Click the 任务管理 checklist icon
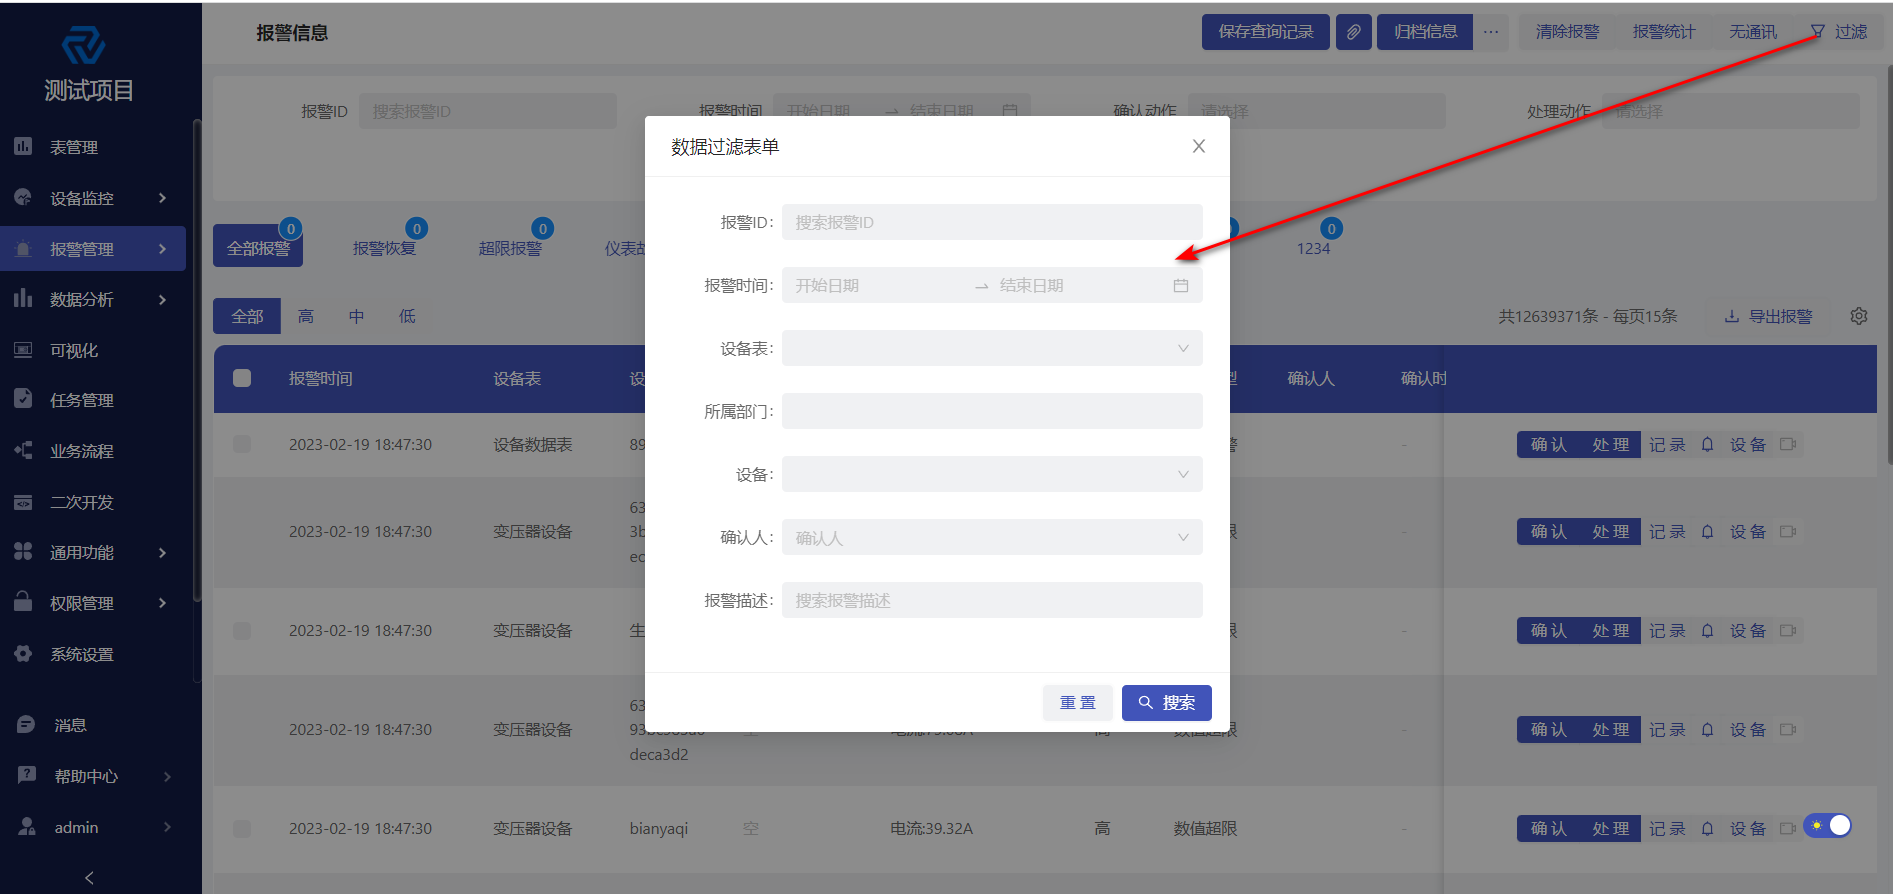 [23, 399]
